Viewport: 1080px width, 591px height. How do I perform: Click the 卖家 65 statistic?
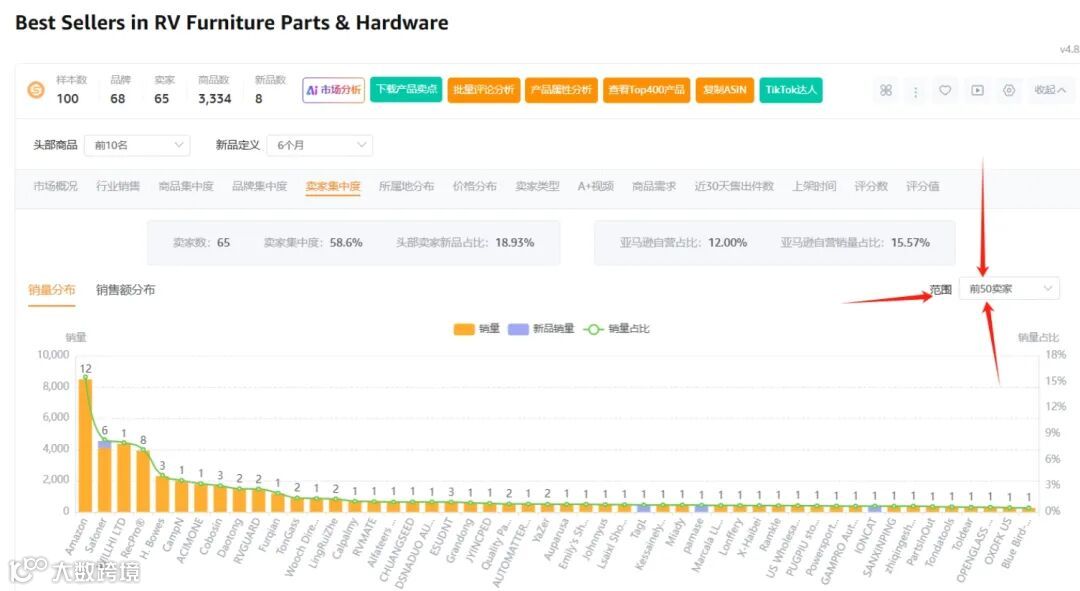coord(164,90)
